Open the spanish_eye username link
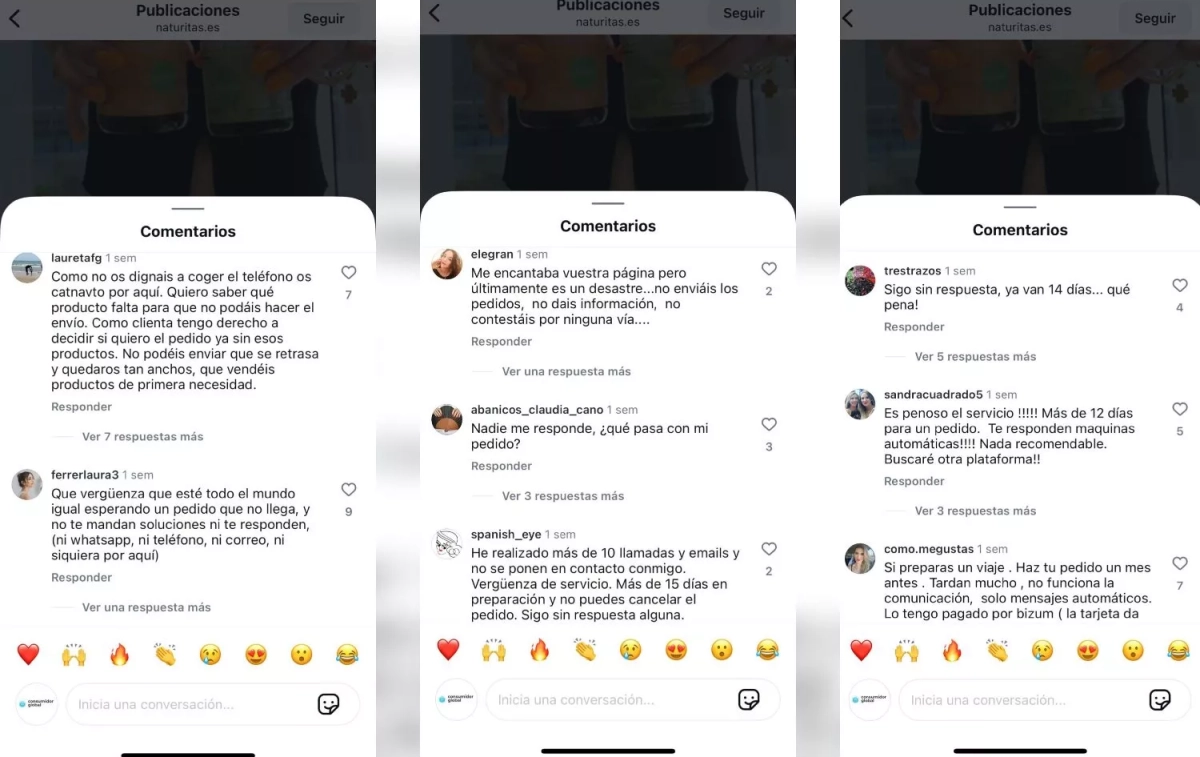The image size is (1200, 757). [506, 535]
